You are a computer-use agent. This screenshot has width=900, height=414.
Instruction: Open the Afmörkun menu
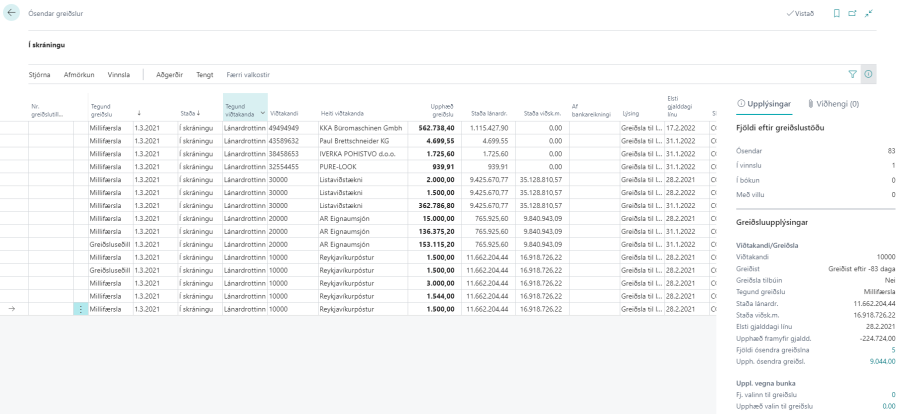click(x=79, y=74)
